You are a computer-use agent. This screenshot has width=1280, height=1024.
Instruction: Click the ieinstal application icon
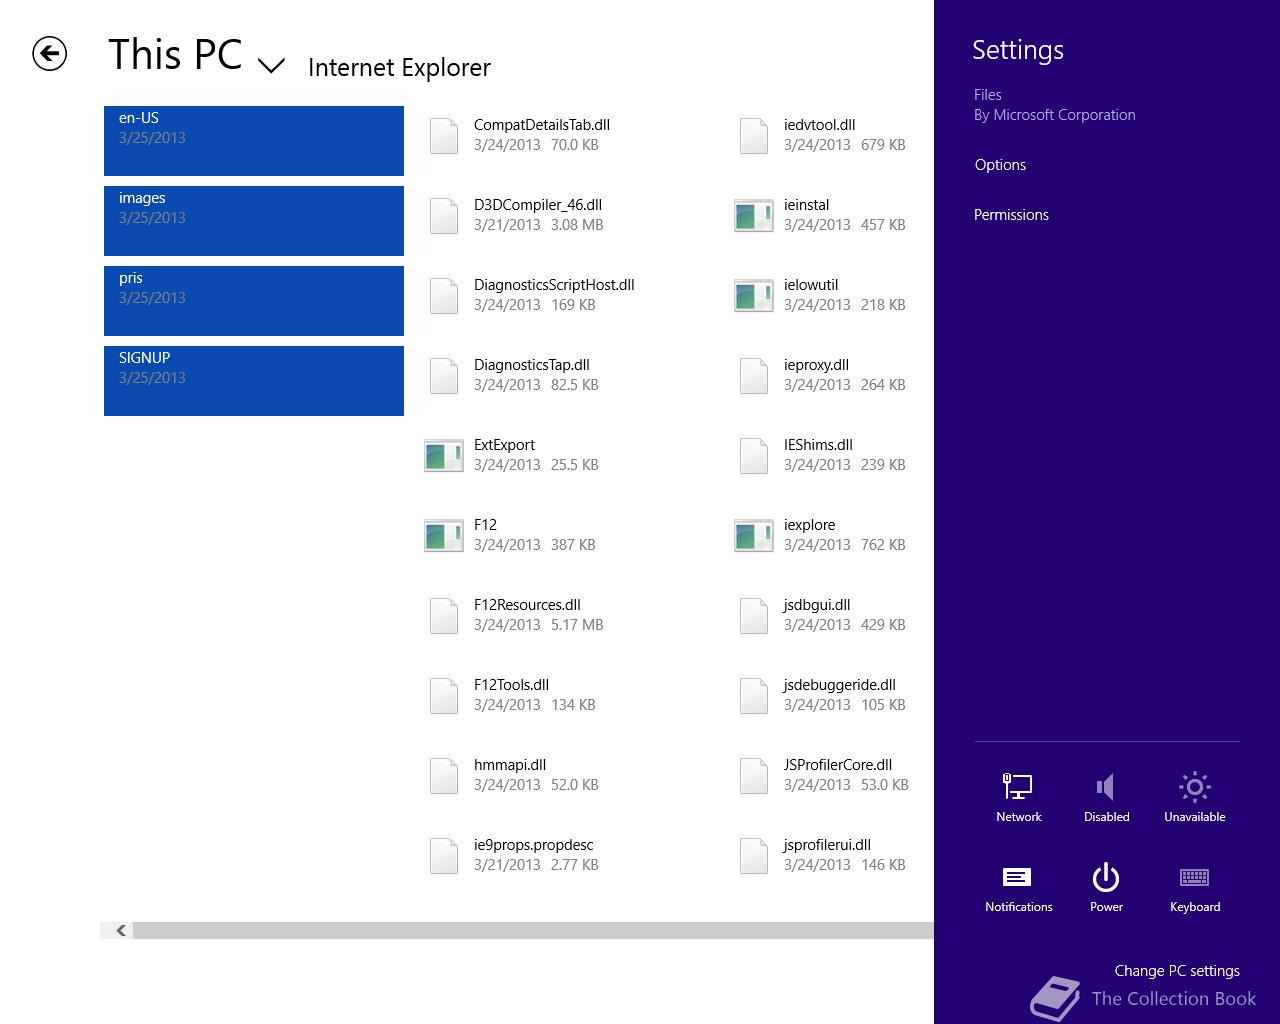(754, 216)
